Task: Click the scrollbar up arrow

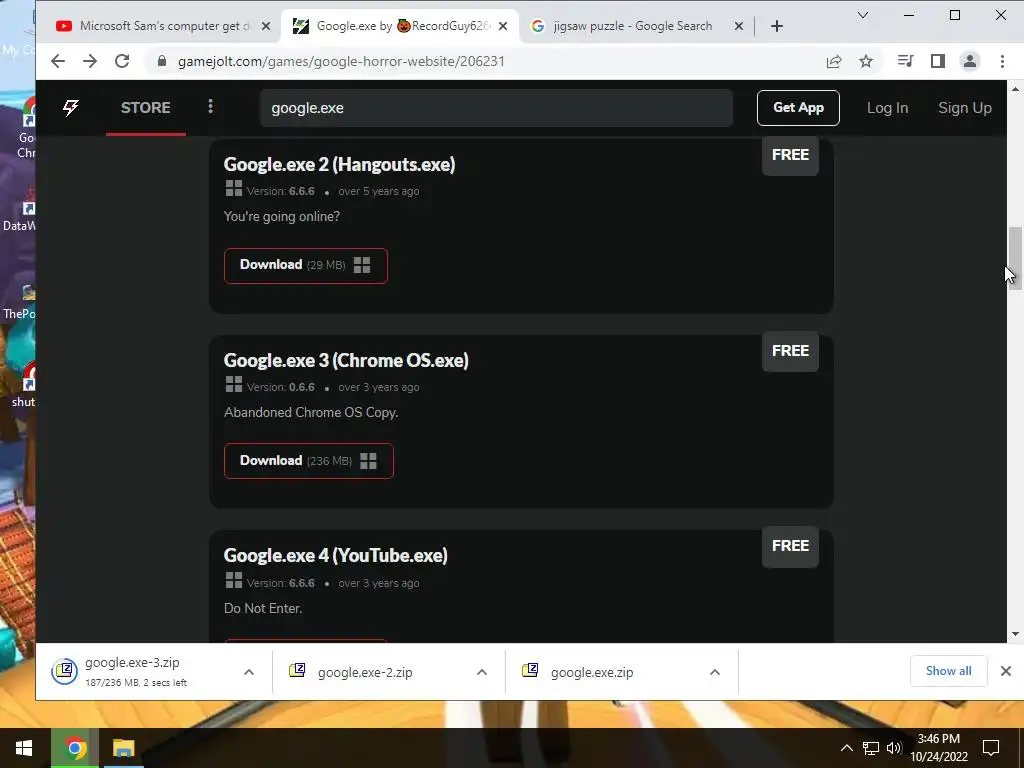Action: click(1015, 88)
